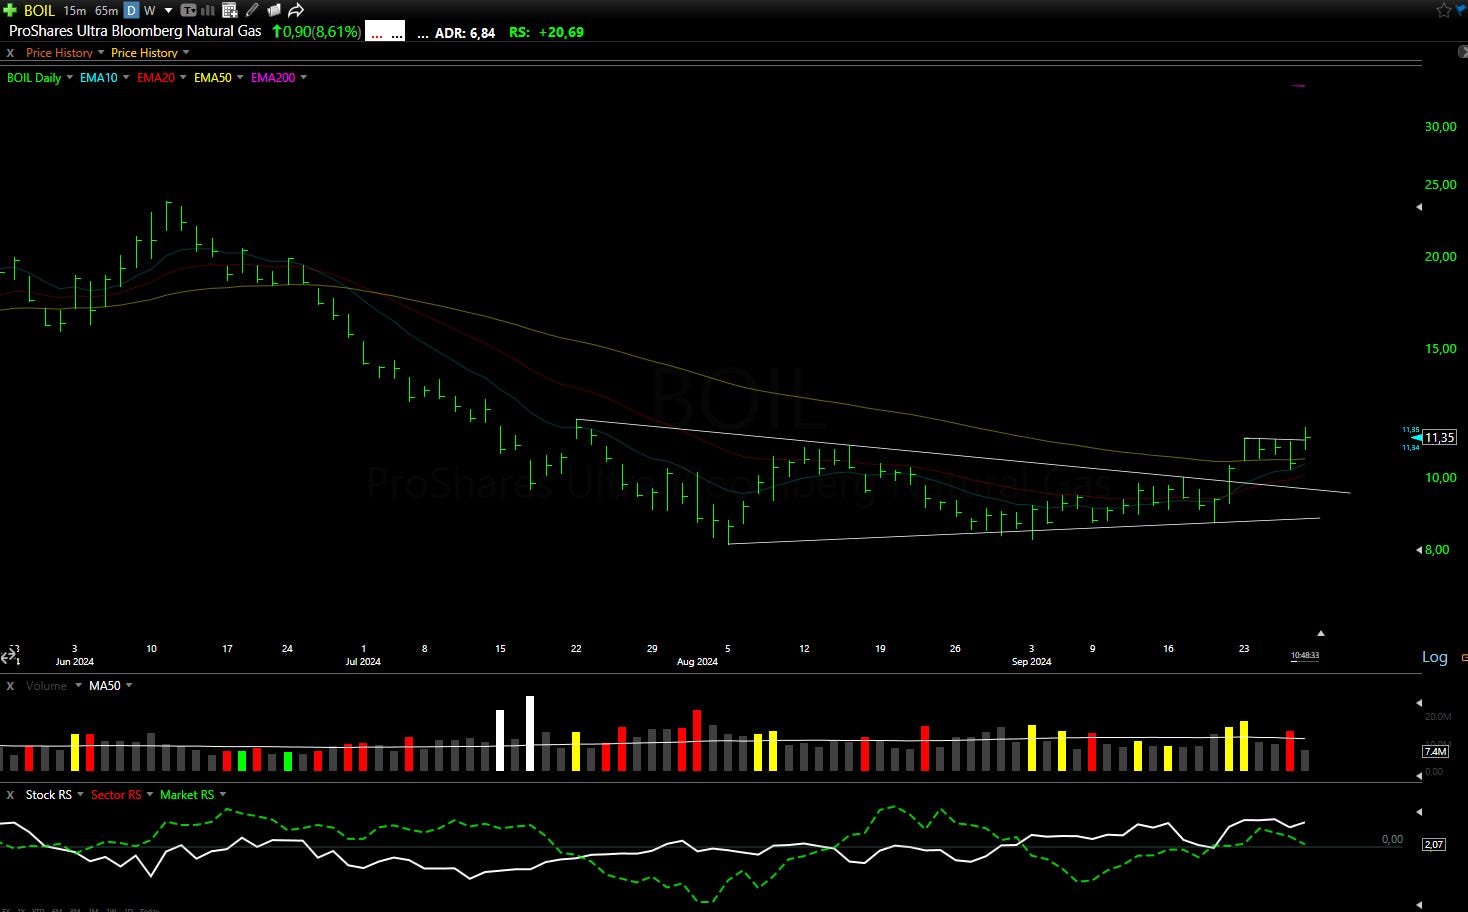Click the horizontal pan arrows icon on time axis

(x=9, y=656)
